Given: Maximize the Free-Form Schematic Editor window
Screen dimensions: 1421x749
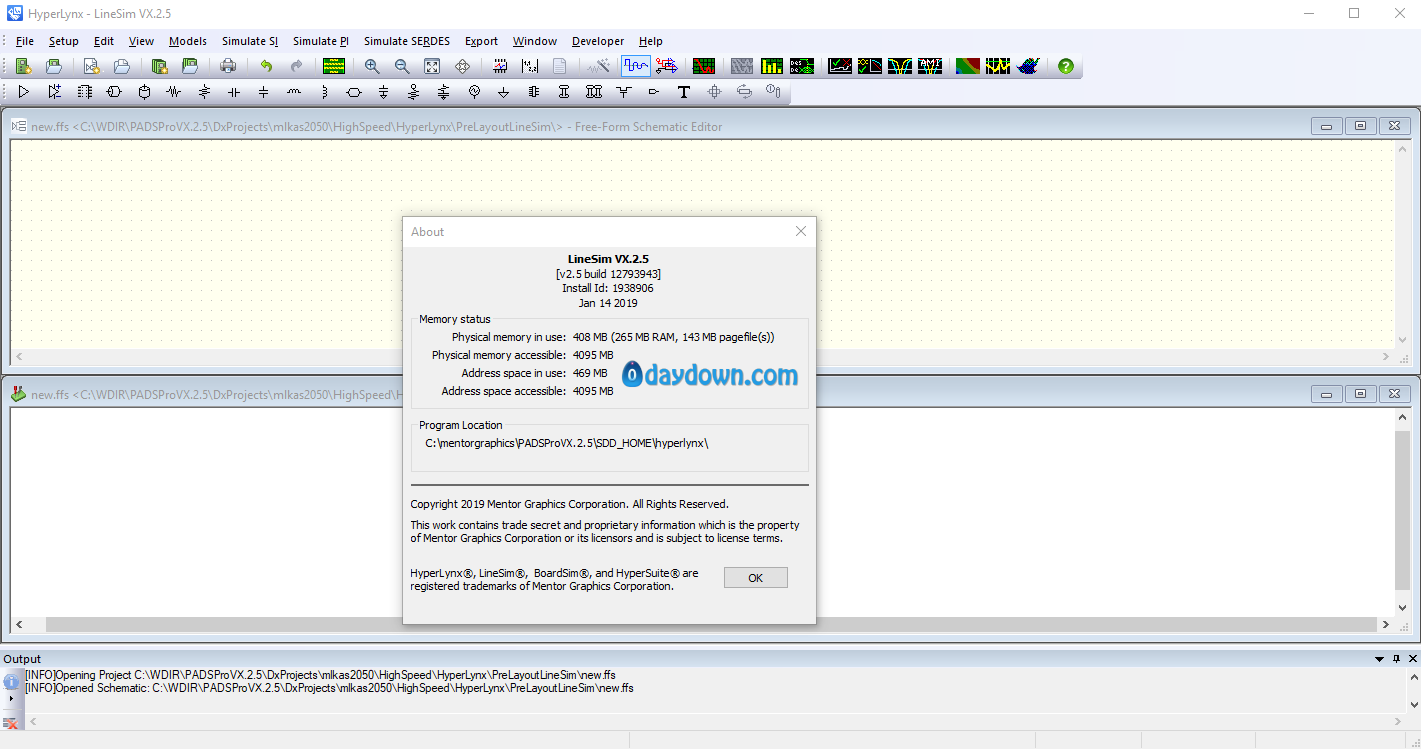Looking at the screenshot, I should click(1361, 126).
